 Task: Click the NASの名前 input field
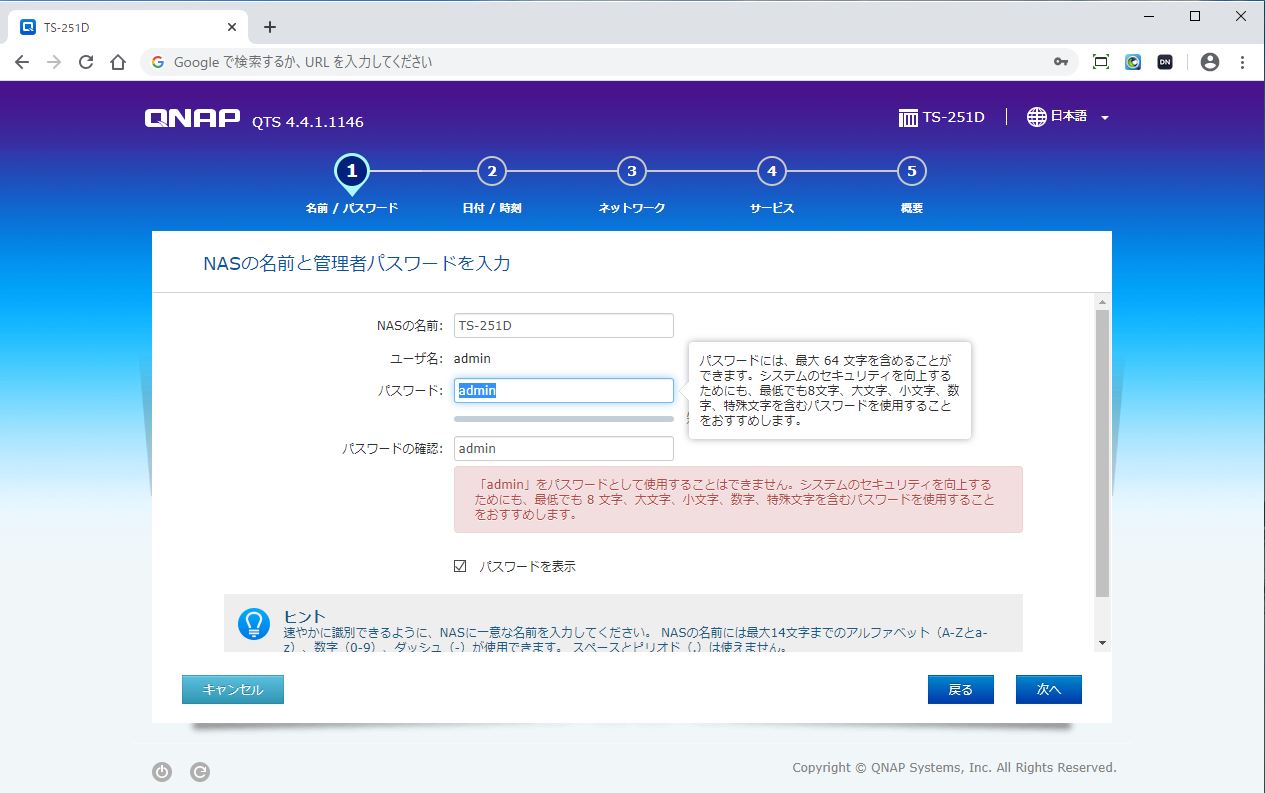pos(563,325)
